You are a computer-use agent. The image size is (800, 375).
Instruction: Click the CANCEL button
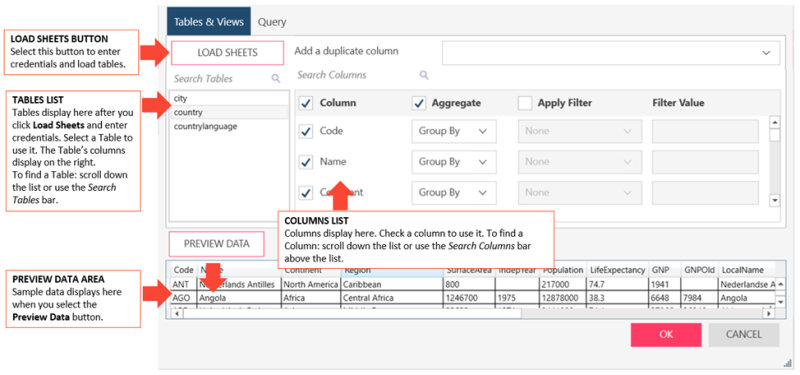coord(744,335)
